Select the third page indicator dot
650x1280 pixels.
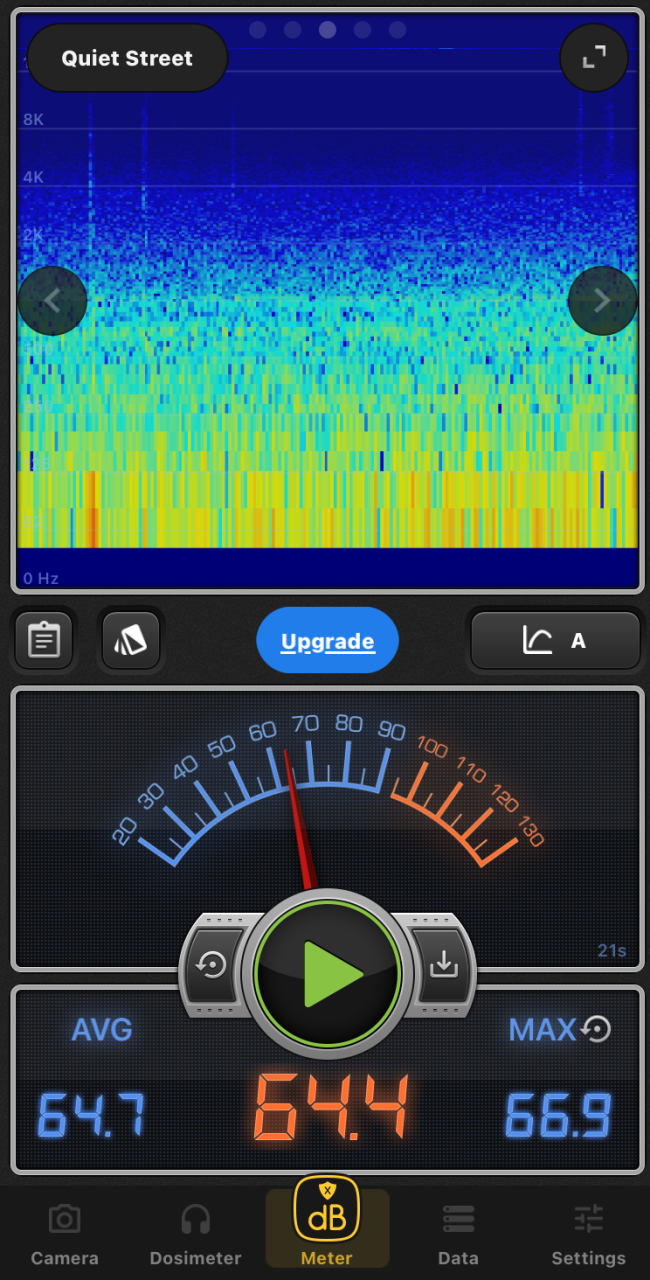point(327,30)
